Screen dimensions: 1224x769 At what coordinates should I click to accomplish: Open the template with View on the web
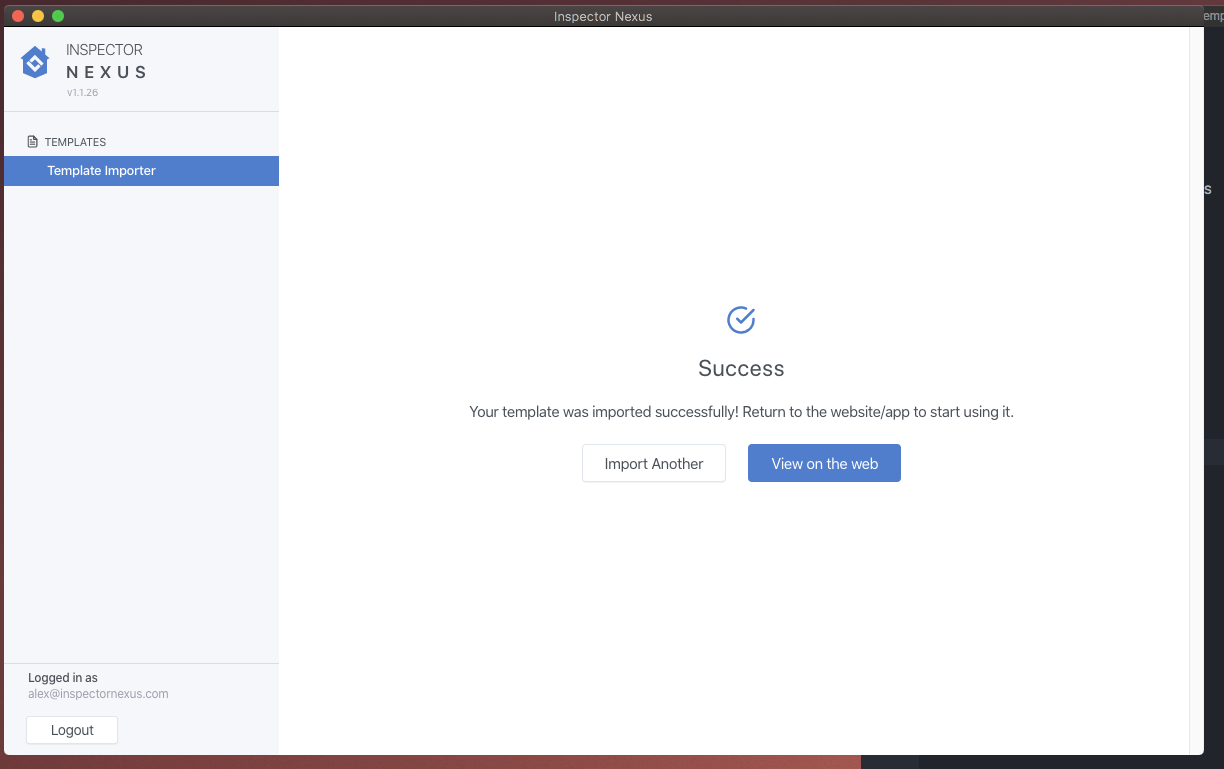point(824,463)
